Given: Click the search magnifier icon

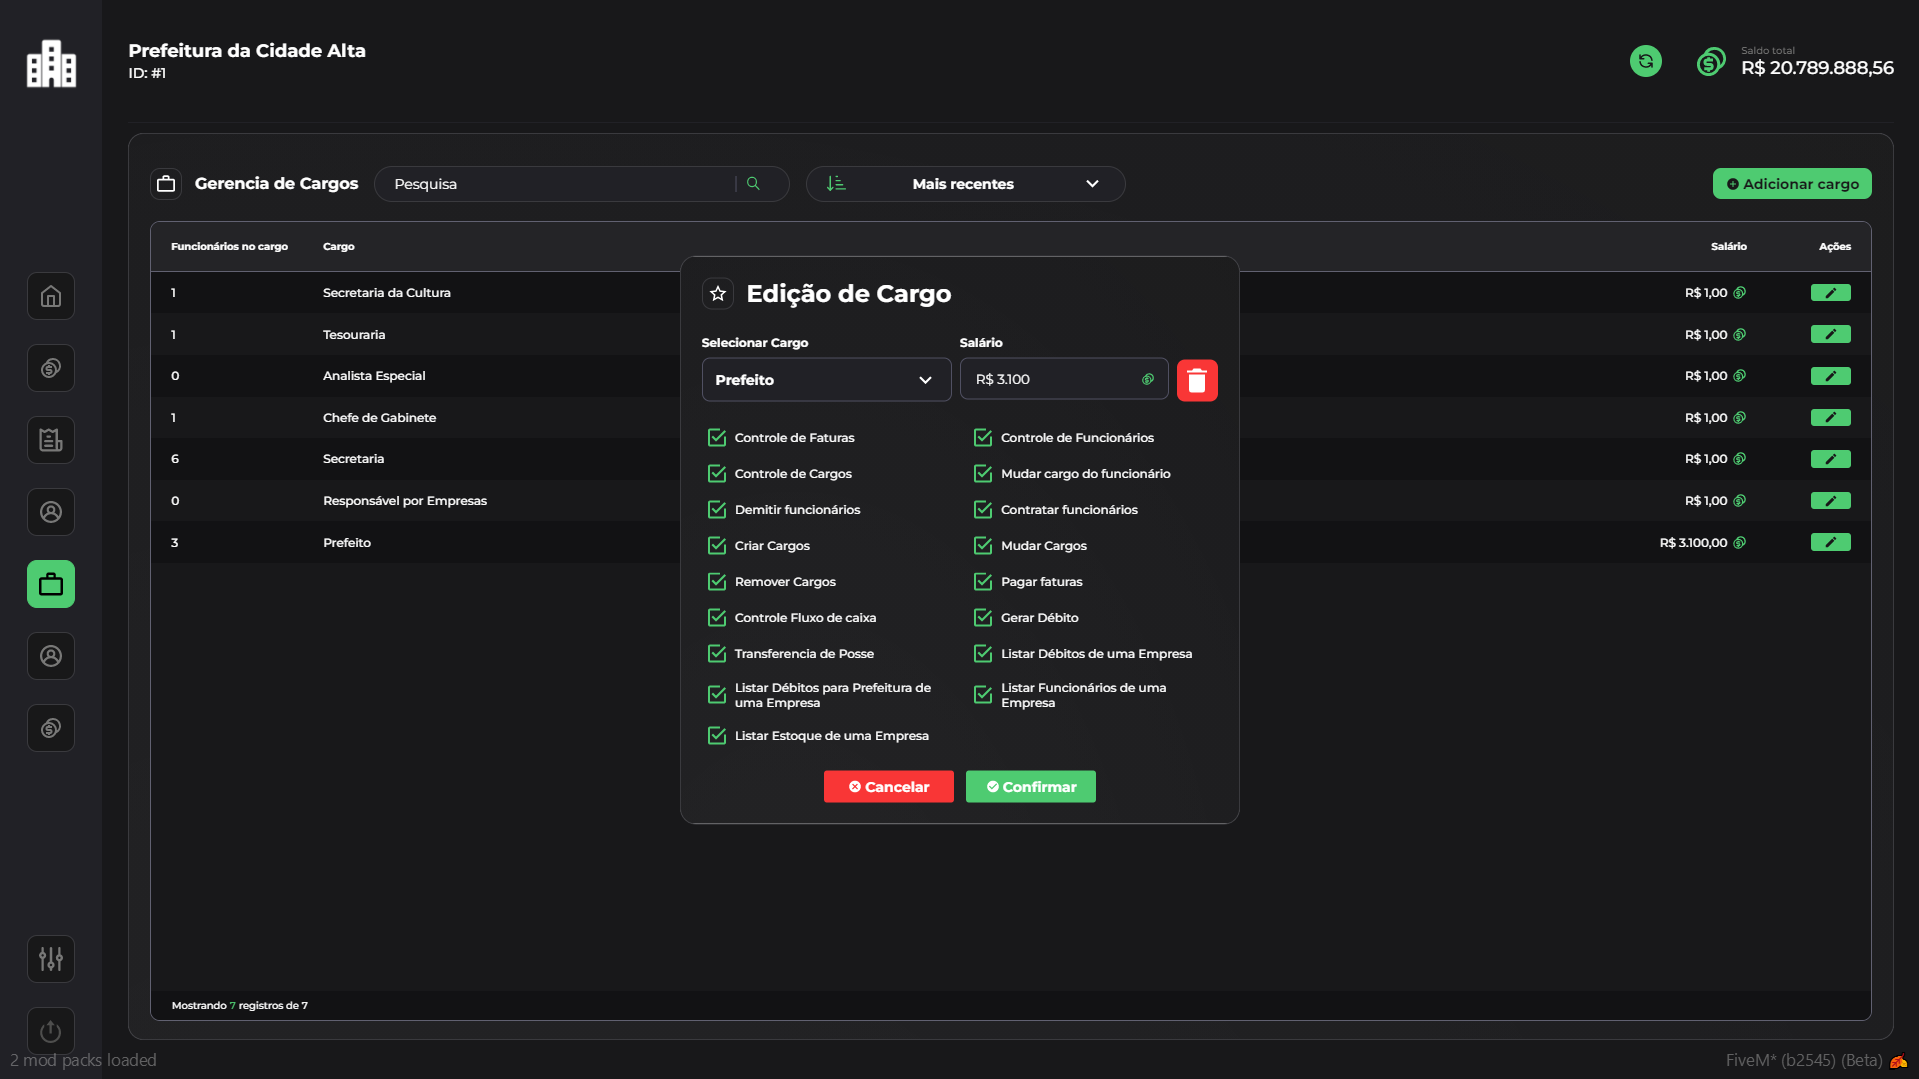Looking at the screenshot, I should [x=753, y=184].
